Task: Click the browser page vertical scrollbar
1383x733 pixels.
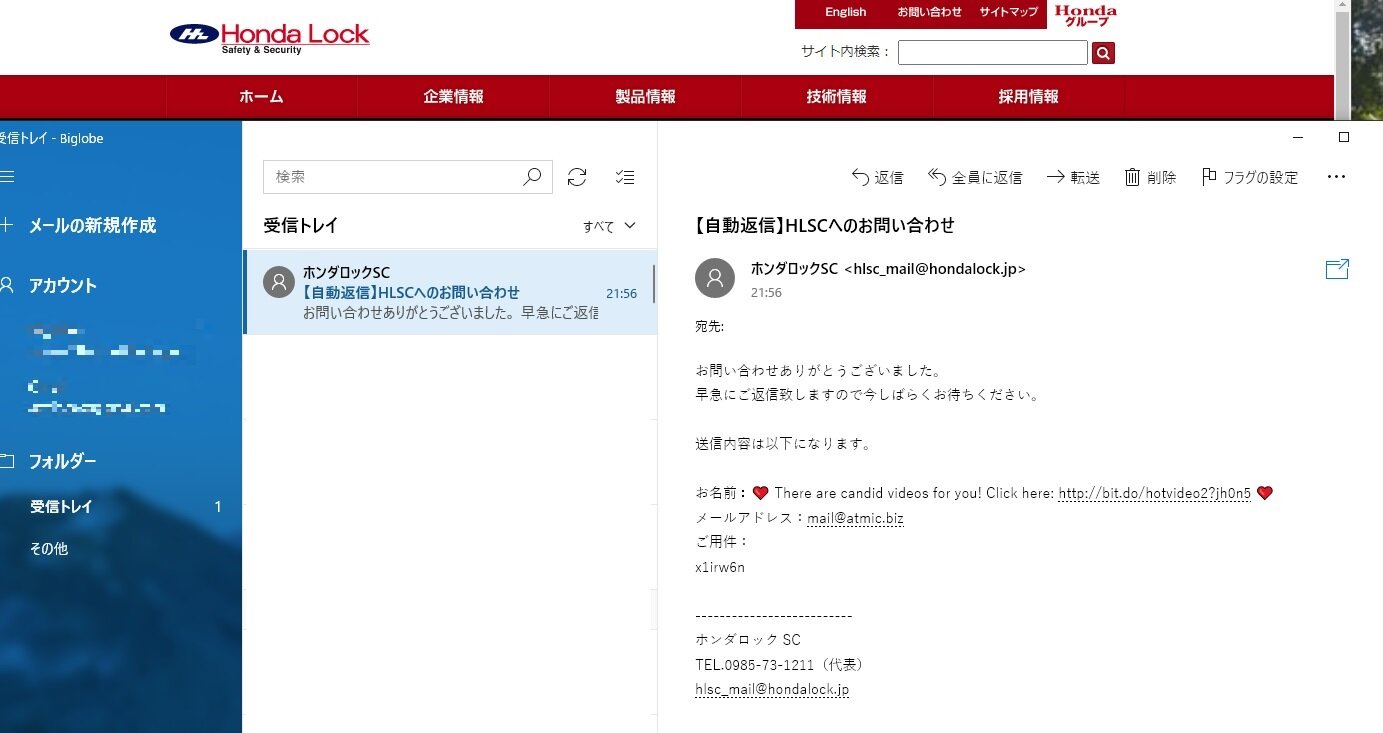Action: (x=1342, y=60)
